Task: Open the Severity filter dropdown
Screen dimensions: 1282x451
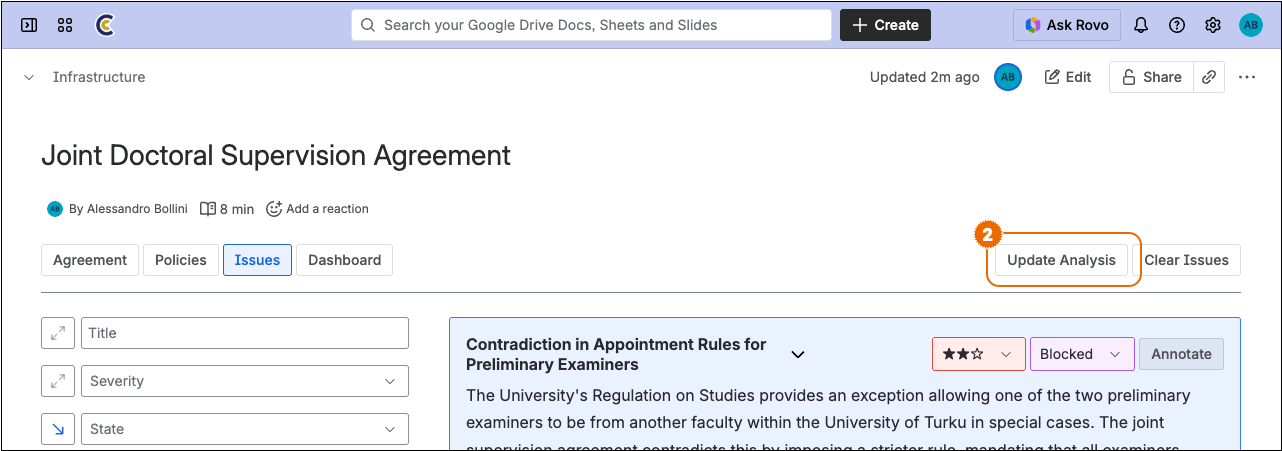Action: [244, 381]
